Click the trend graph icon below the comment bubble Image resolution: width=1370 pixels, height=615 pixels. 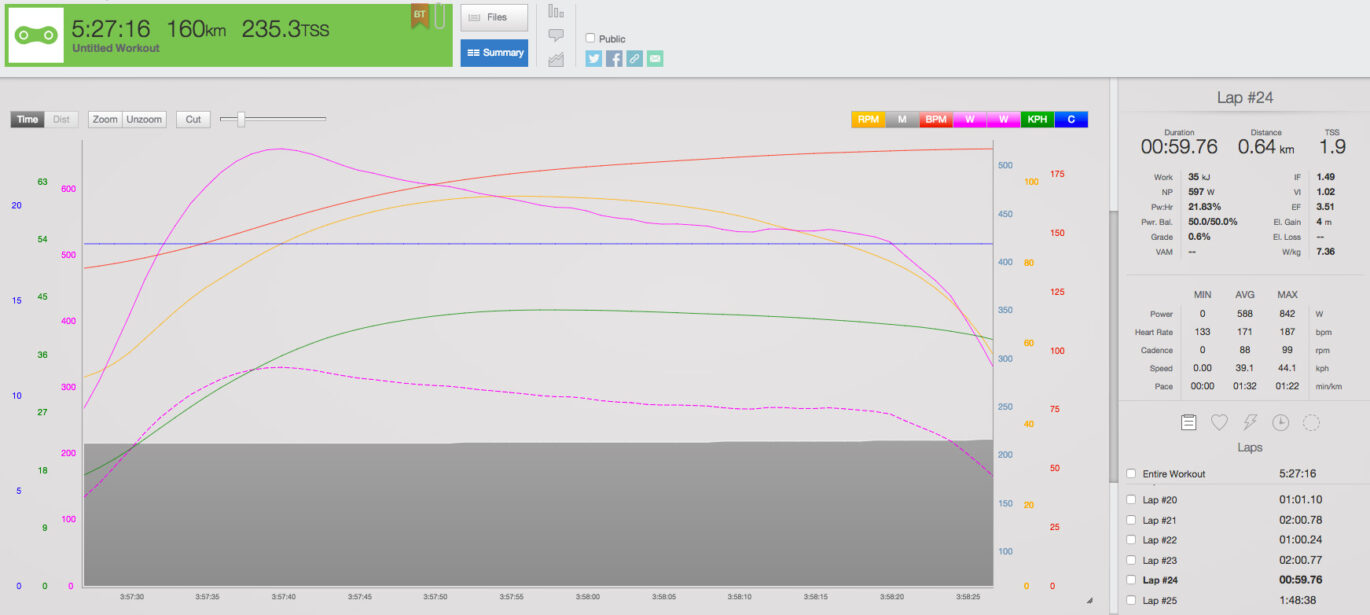(554, 58)
